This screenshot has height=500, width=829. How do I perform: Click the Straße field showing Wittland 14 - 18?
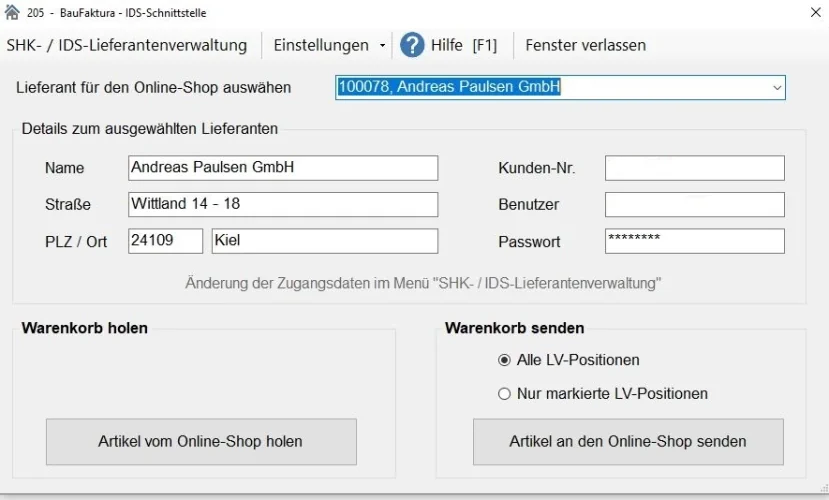point(283,205)
